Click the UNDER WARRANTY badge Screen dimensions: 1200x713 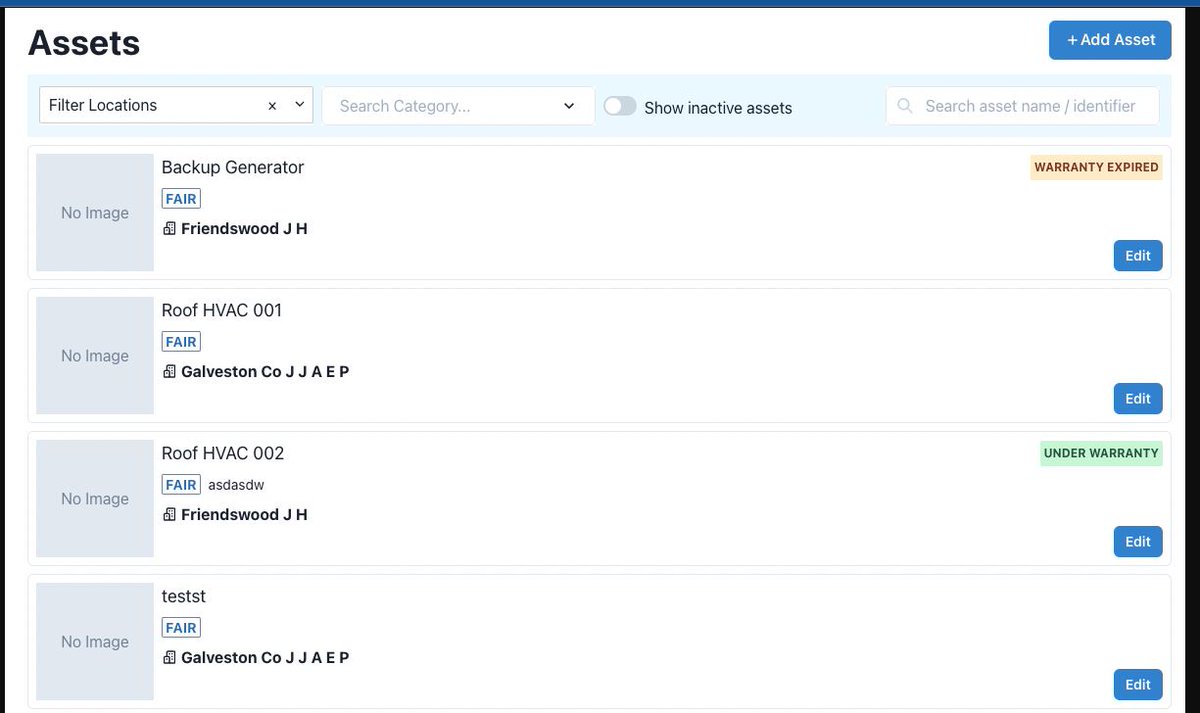pos(1101,453)
